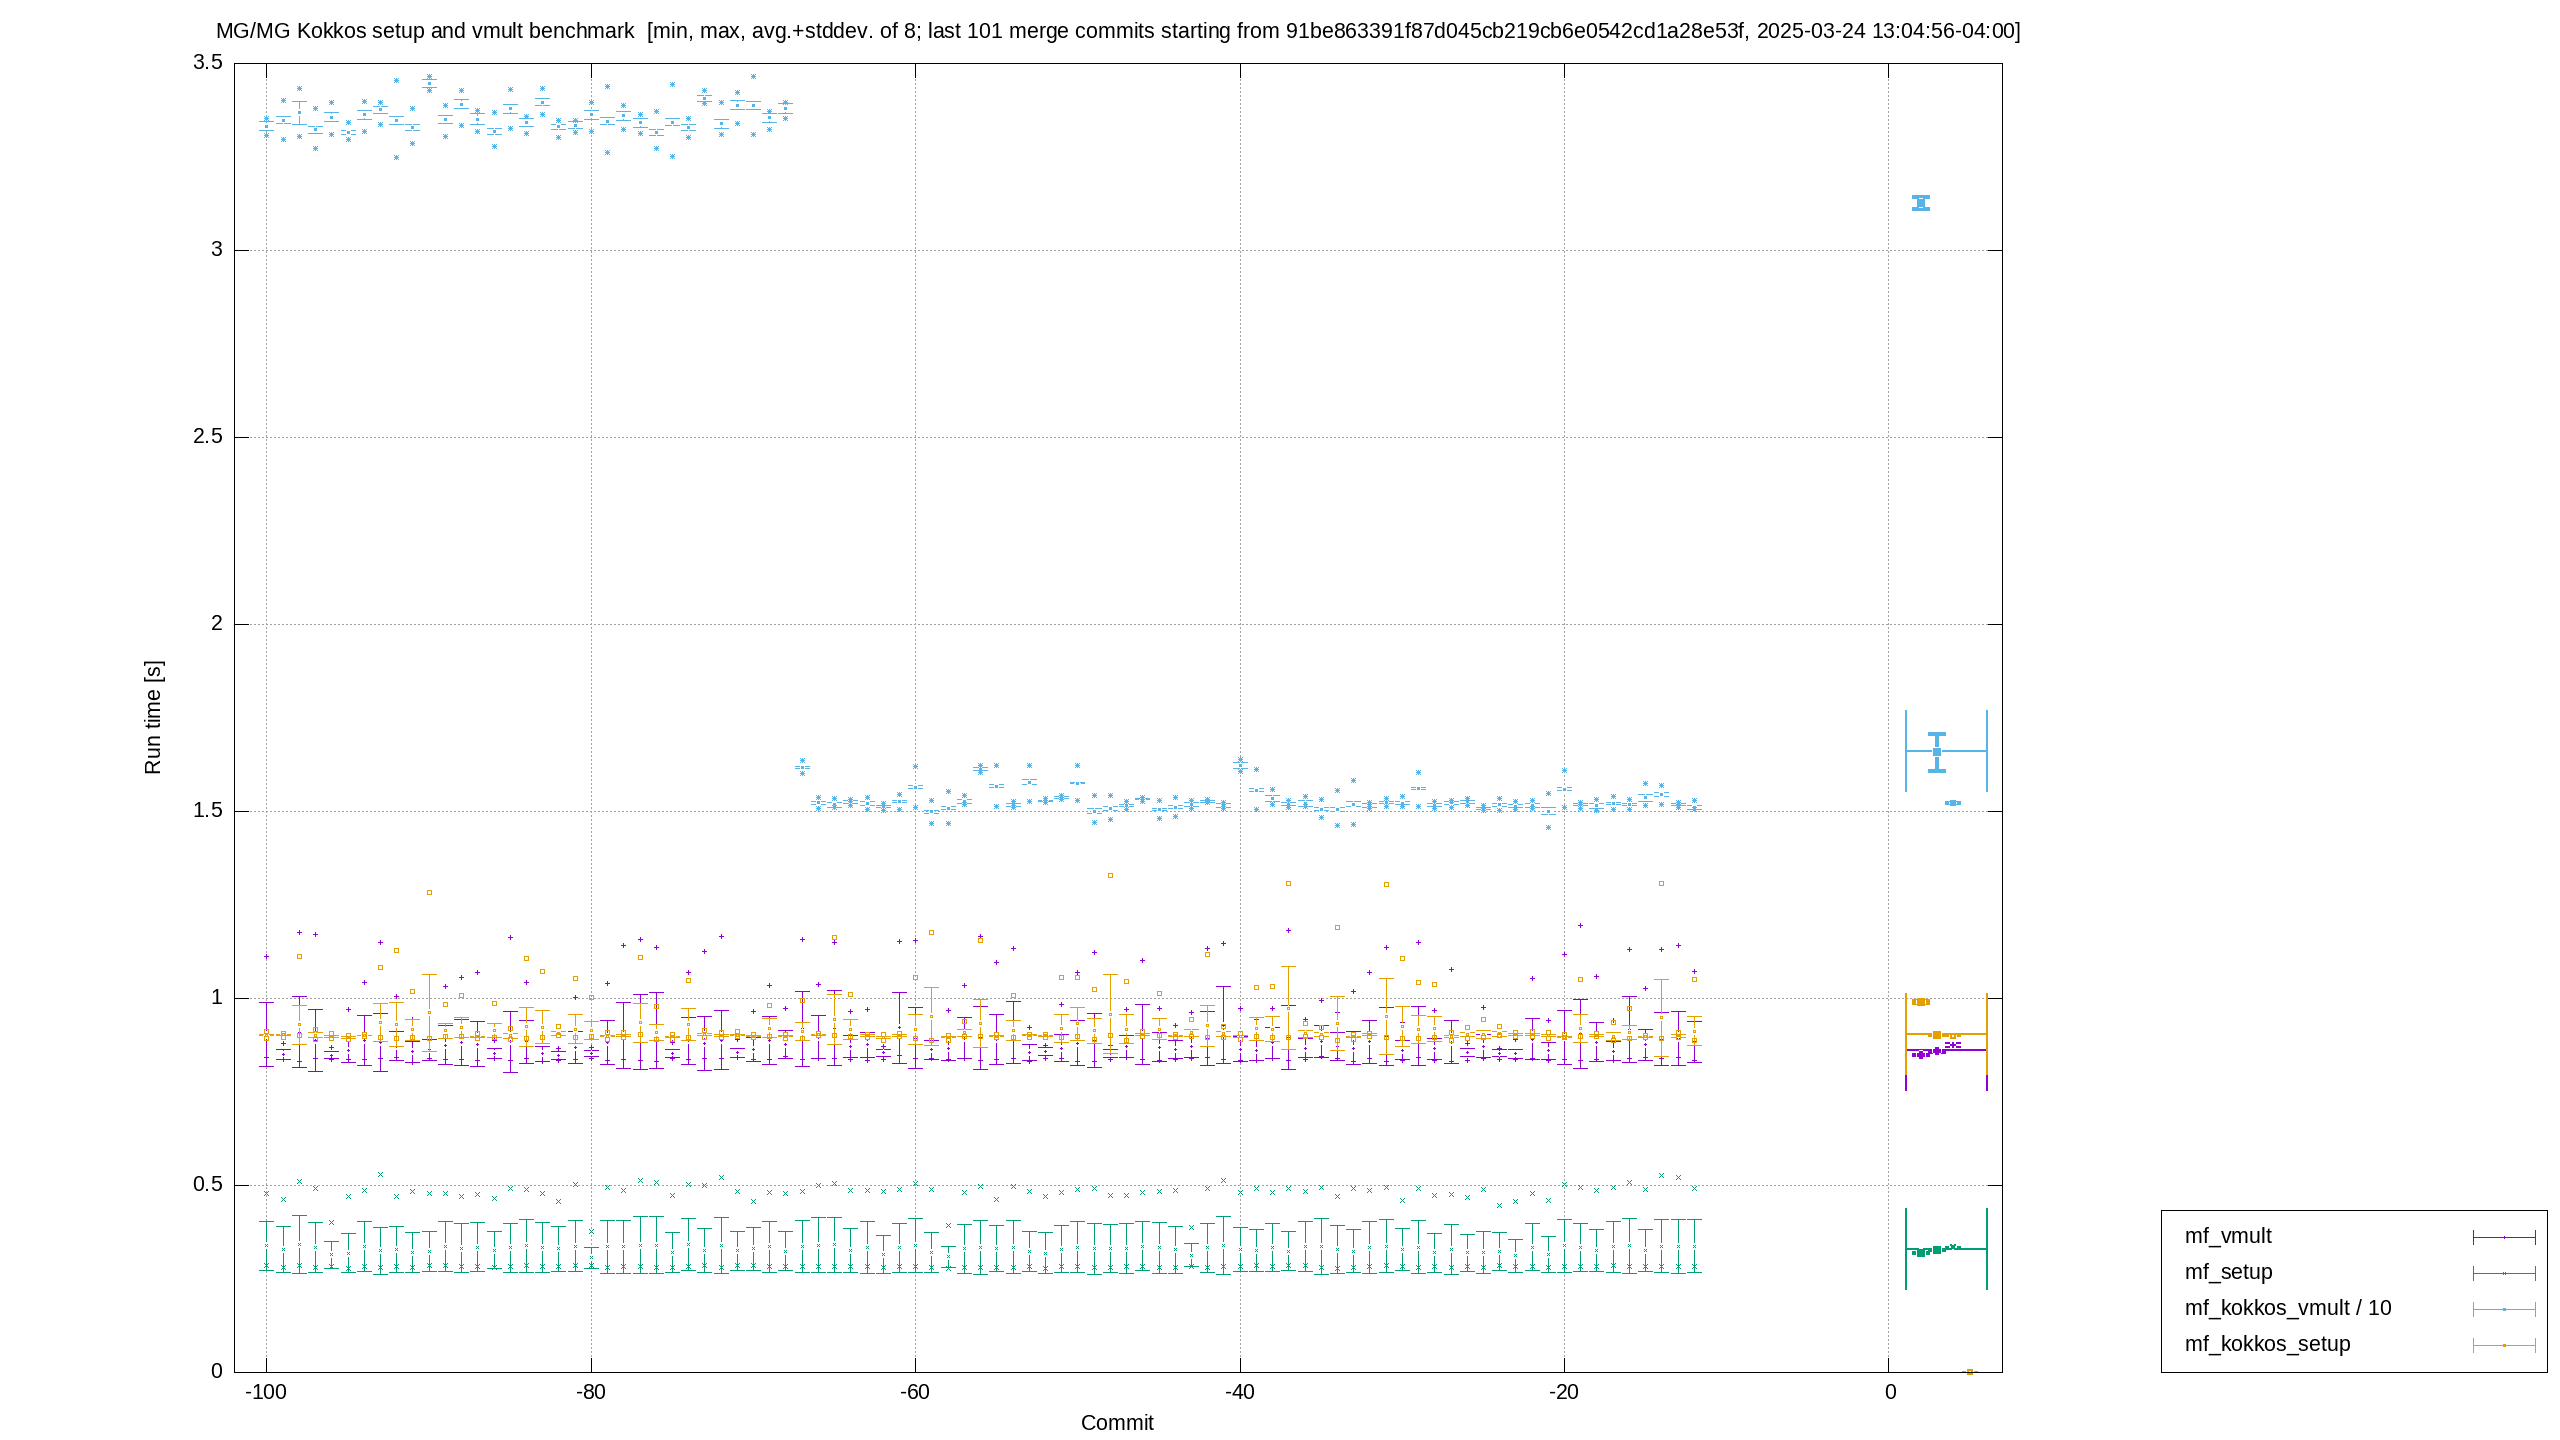The width and height of the screenshot is (2560, 1440).
Task: Click the mf_vmult legend label
Action: (x=2227, y=1236)
